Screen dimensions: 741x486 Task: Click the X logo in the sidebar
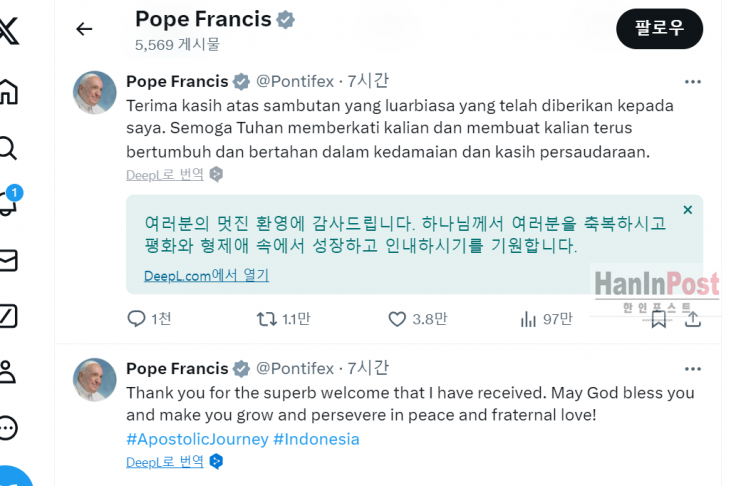click(7, 32)
